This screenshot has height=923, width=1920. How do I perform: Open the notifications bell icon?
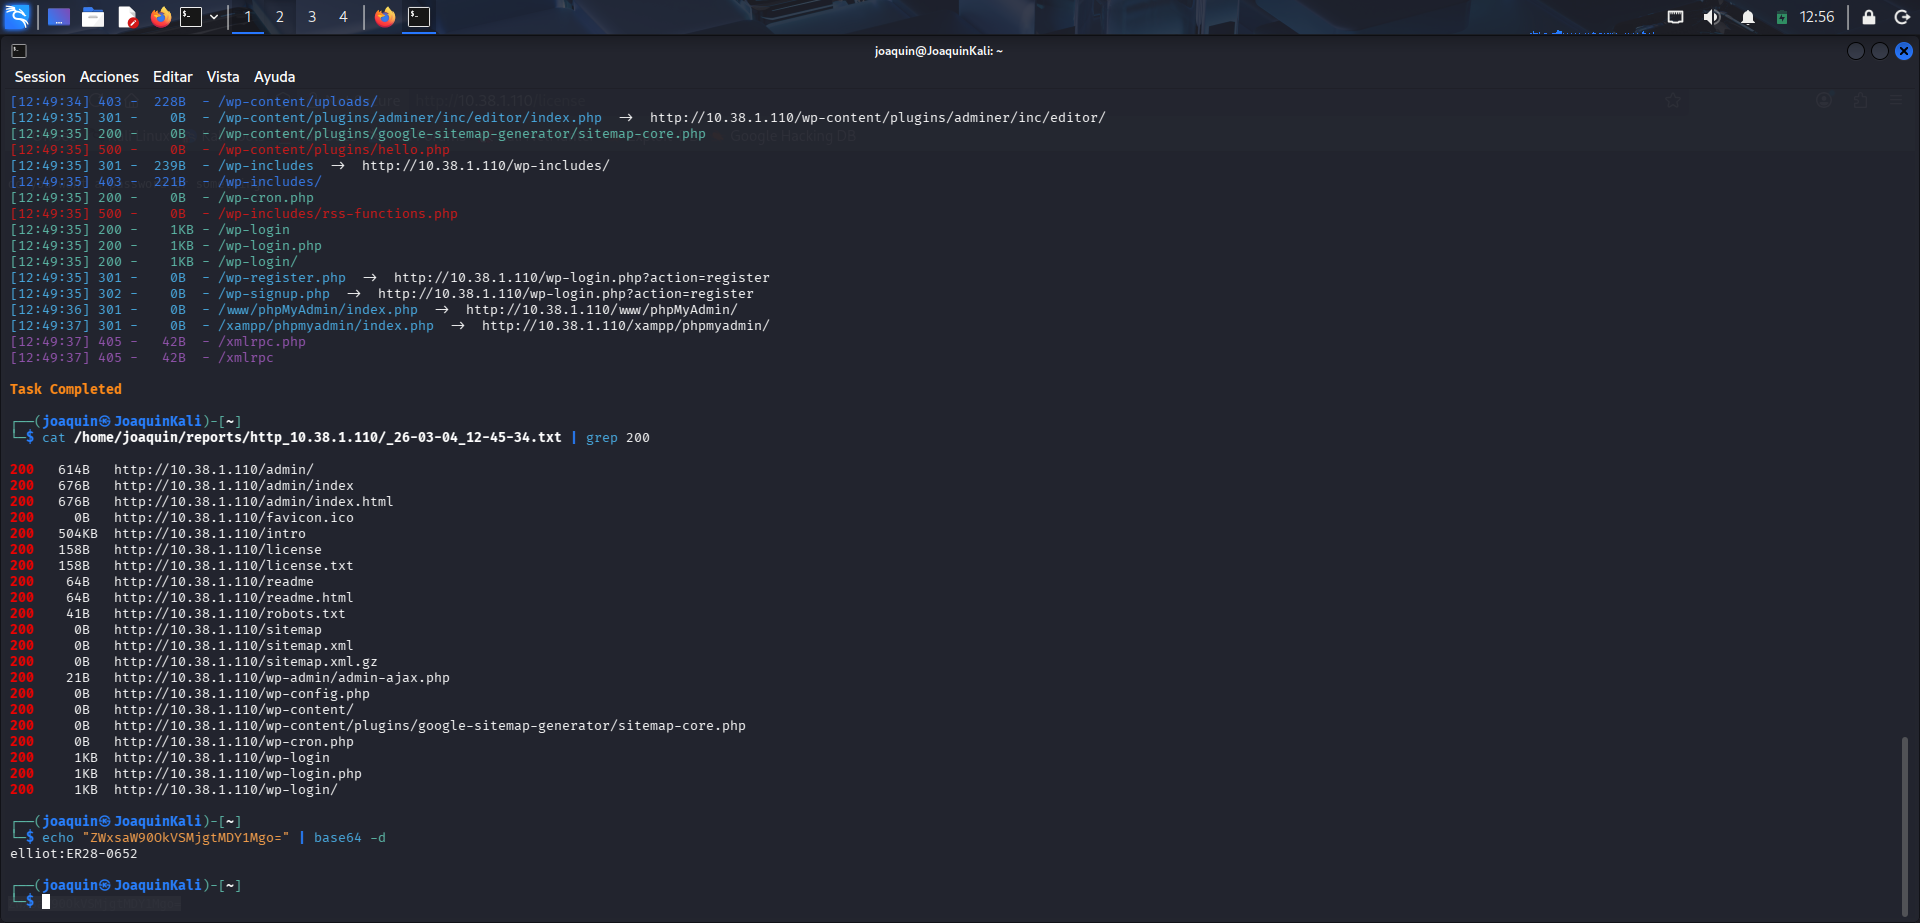tap(1747, 16)
